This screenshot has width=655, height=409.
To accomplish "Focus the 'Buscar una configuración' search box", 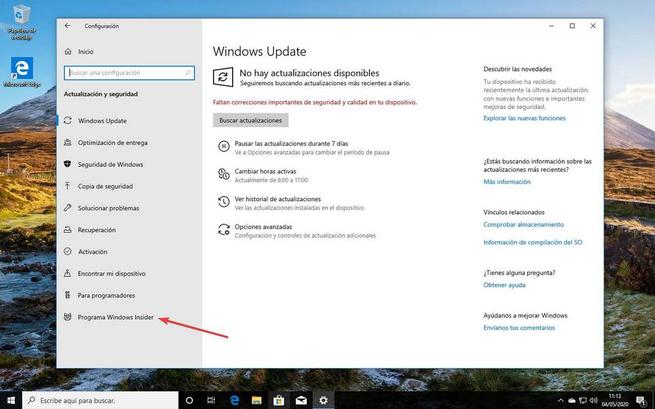I will 129,73.
